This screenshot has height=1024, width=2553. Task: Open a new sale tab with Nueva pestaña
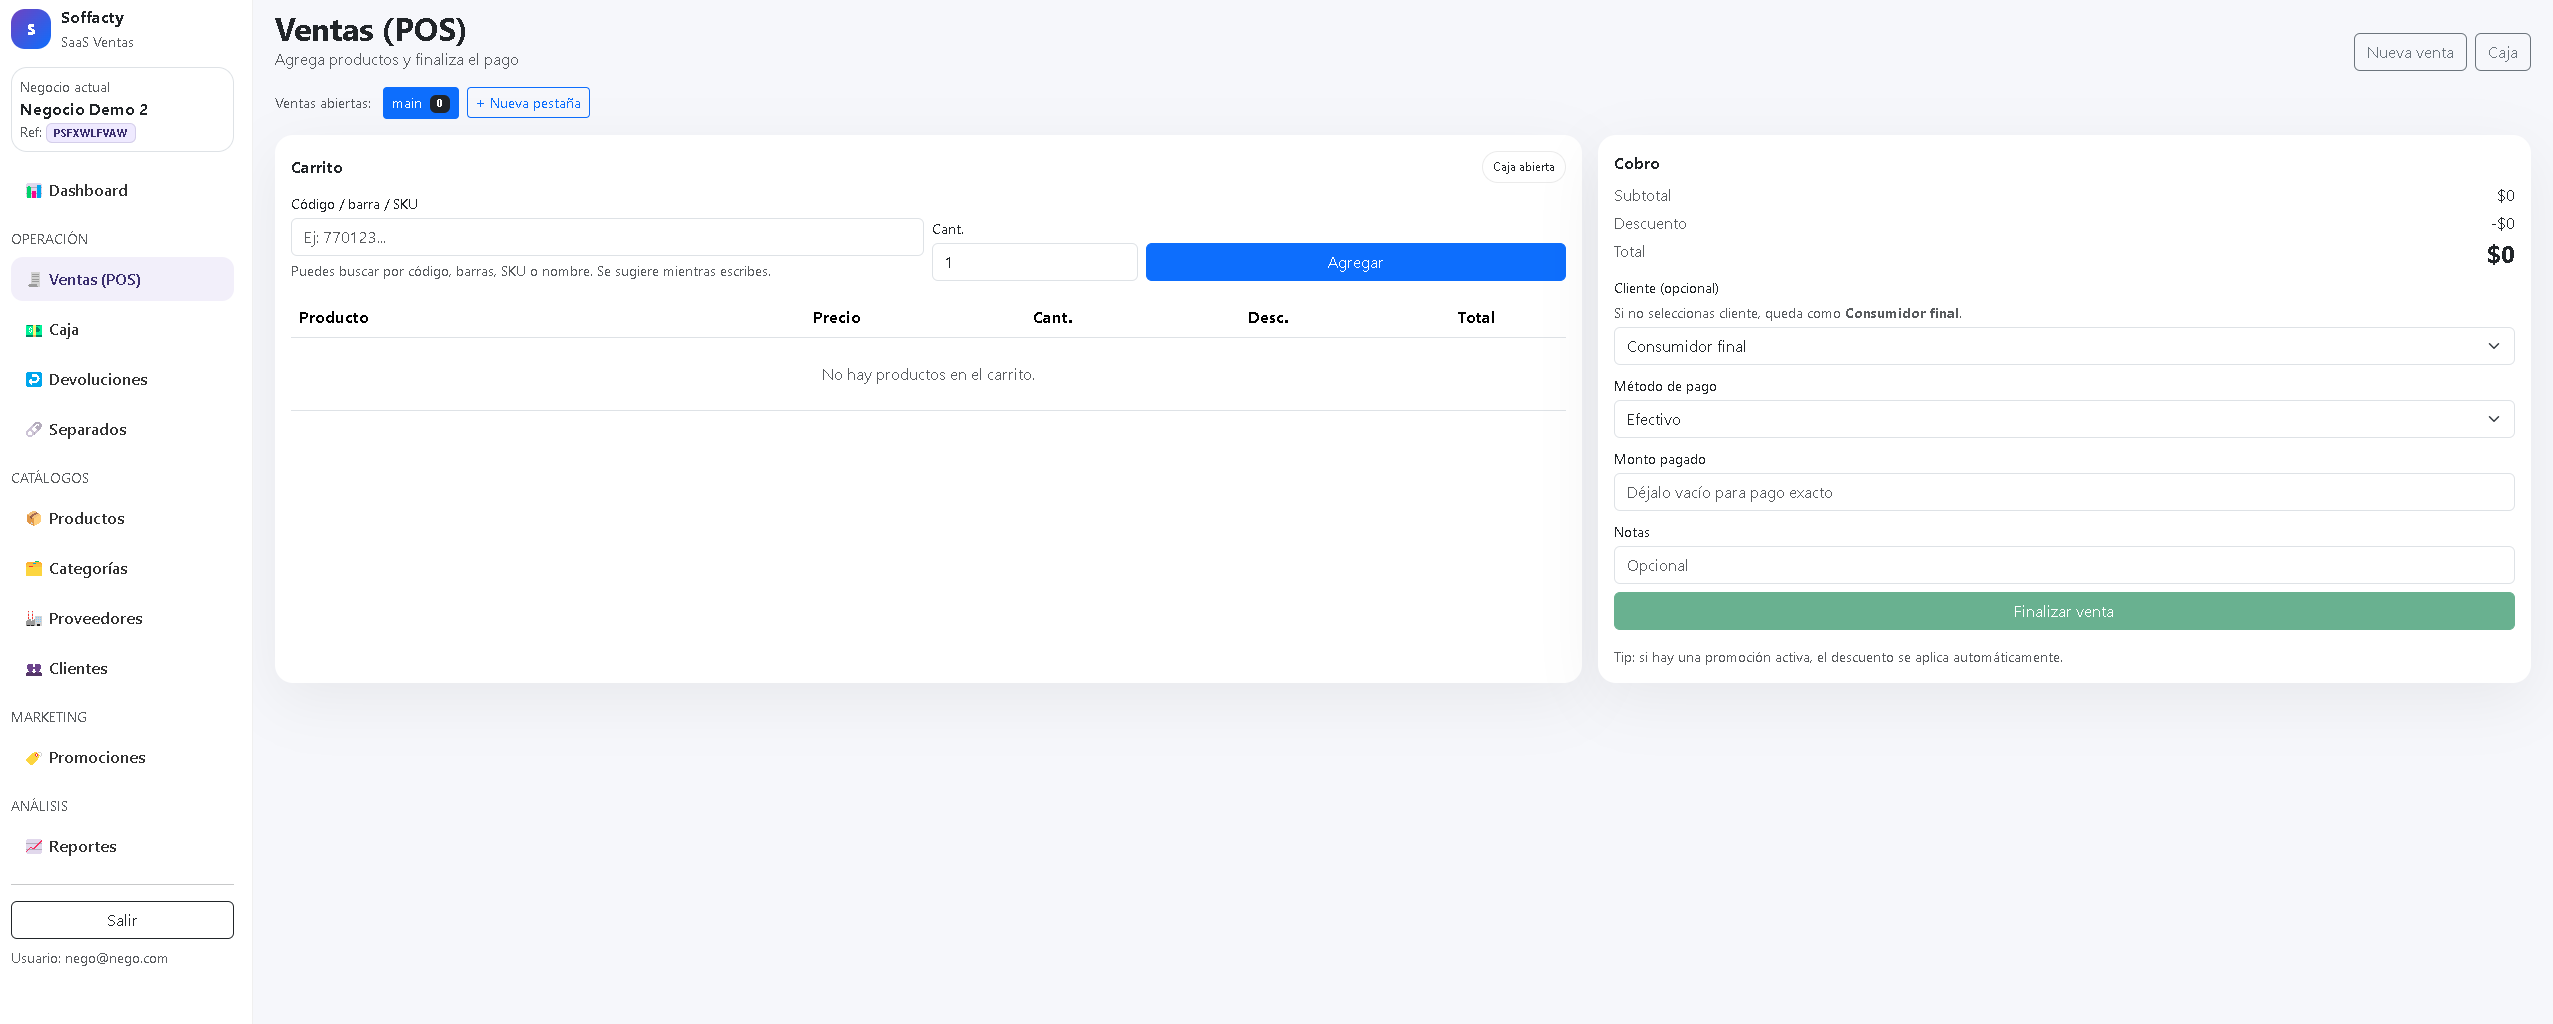click(528, 102)
